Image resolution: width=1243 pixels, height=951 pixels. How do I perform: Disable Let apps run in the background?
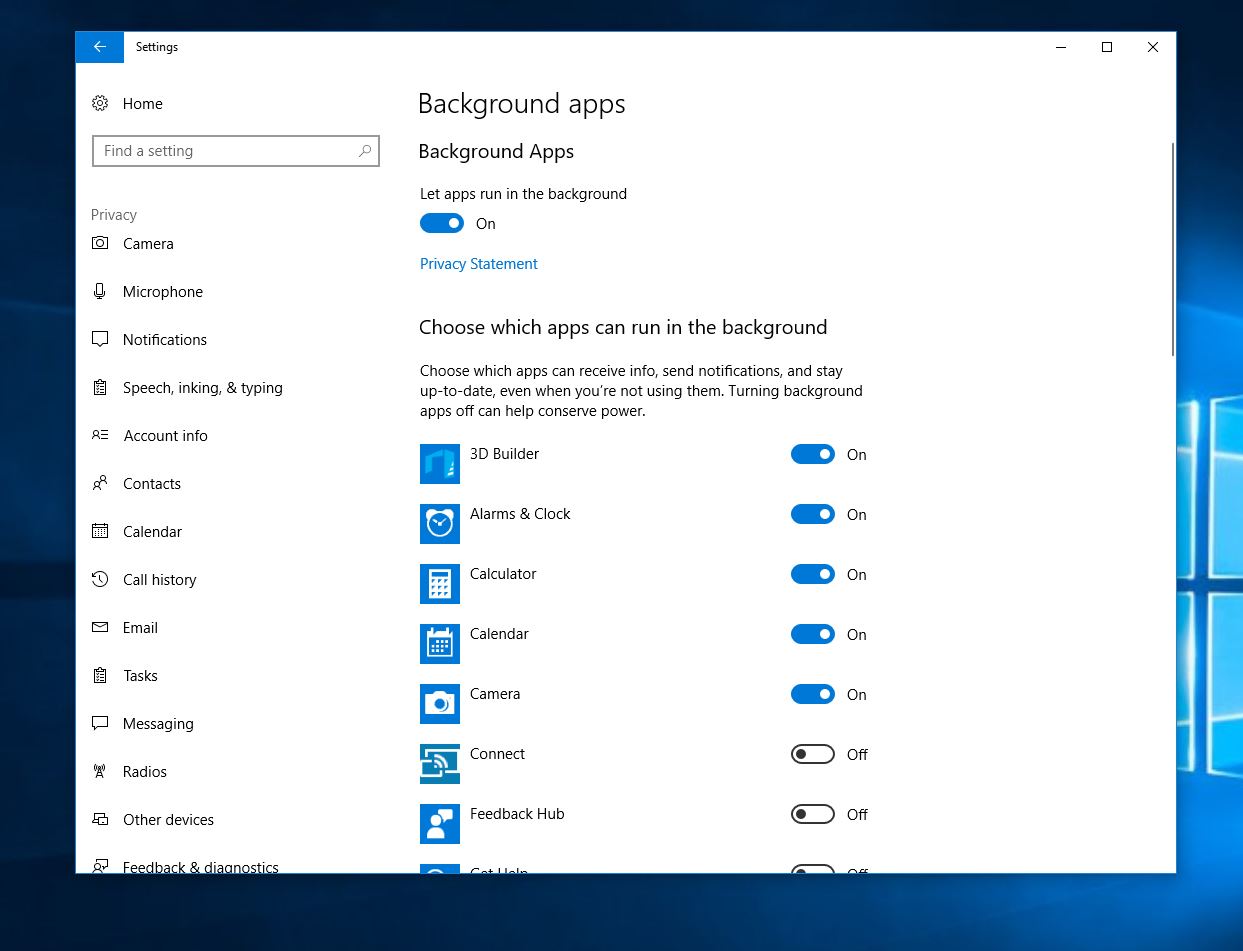point(442,224)
